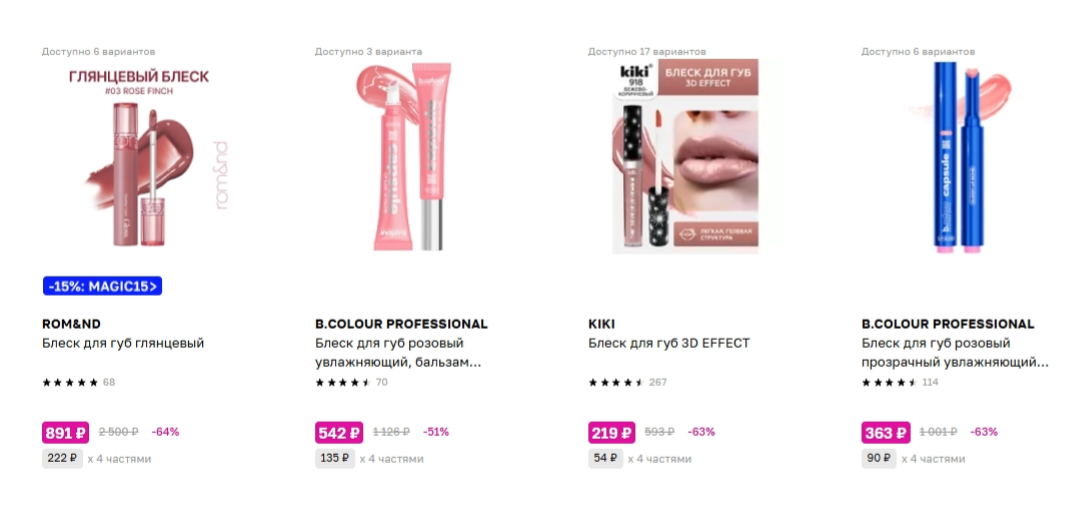Click the 222 ₽ installment badge
The width and height of the screenshot is (1081, 522).
pyautogui.click(x=62, y=459)
